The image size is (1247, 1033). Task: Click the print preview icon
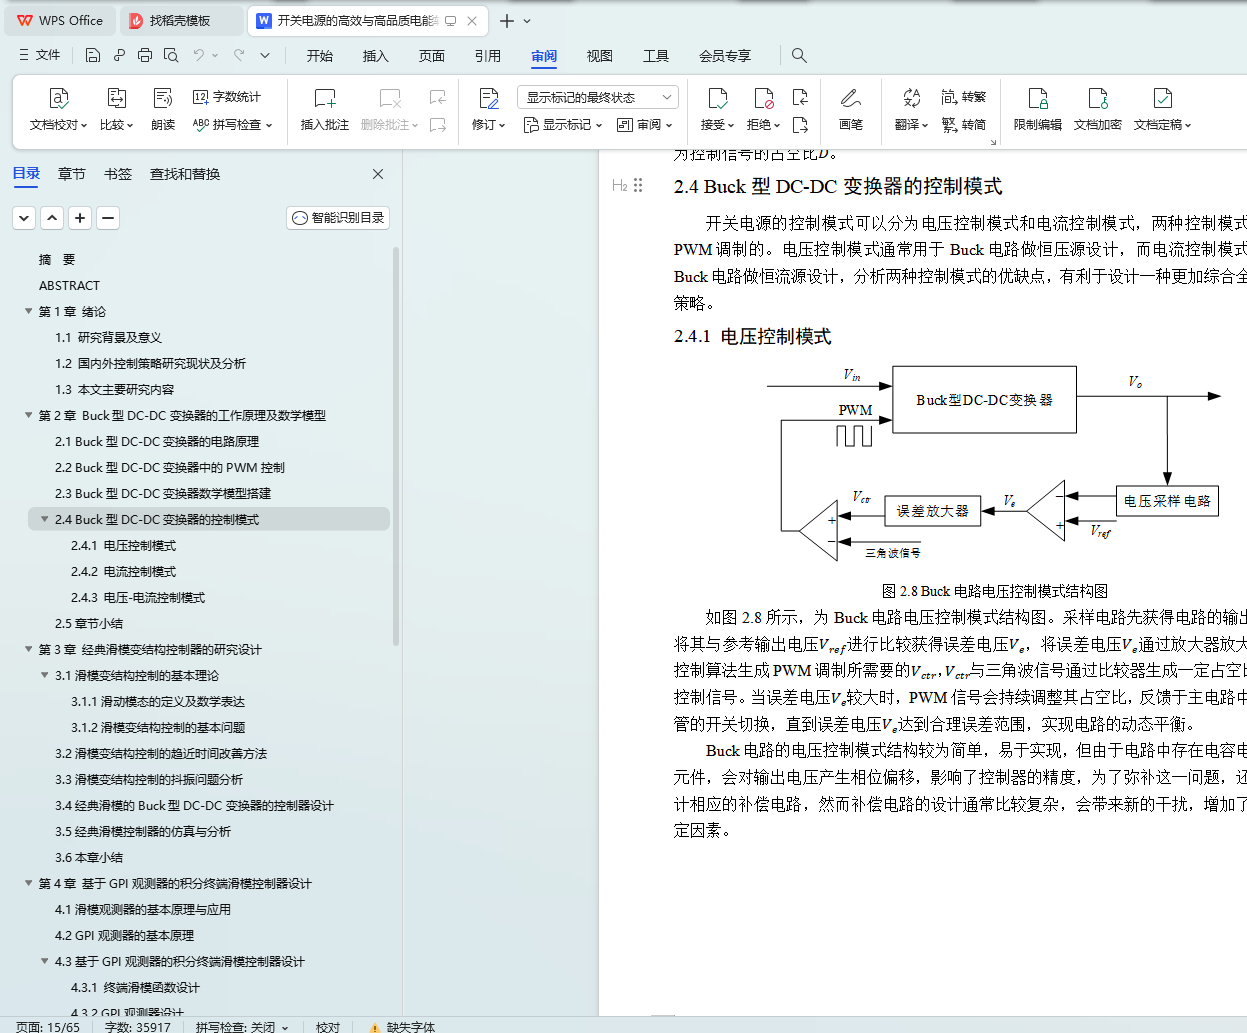click(171, 55)
